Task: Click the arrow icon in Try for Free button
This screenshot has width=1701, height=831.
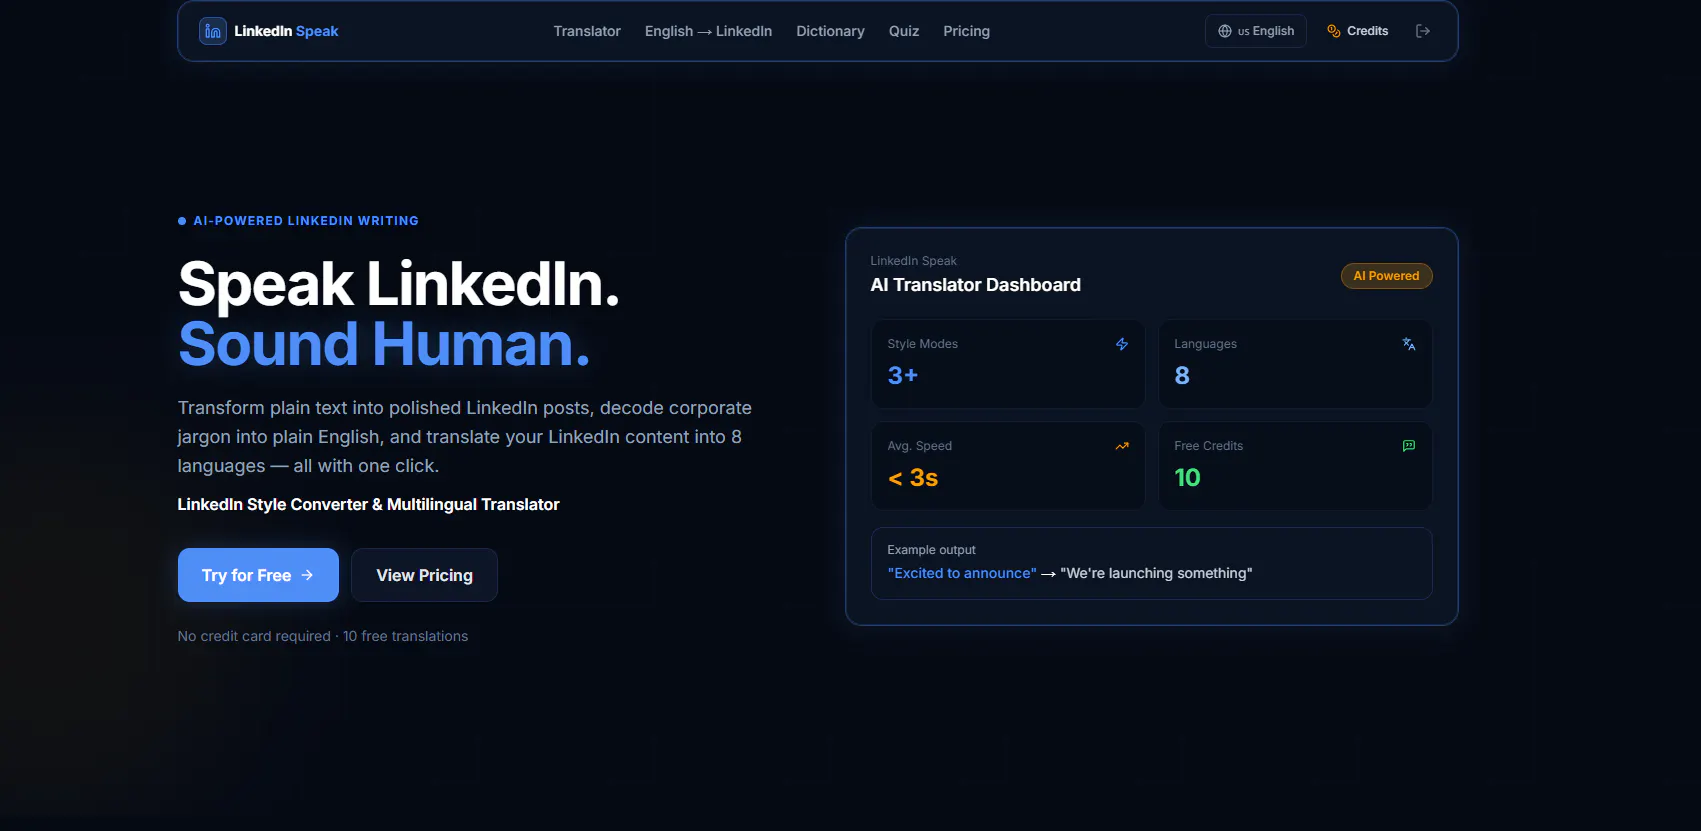Action: (x=307, y=575)
